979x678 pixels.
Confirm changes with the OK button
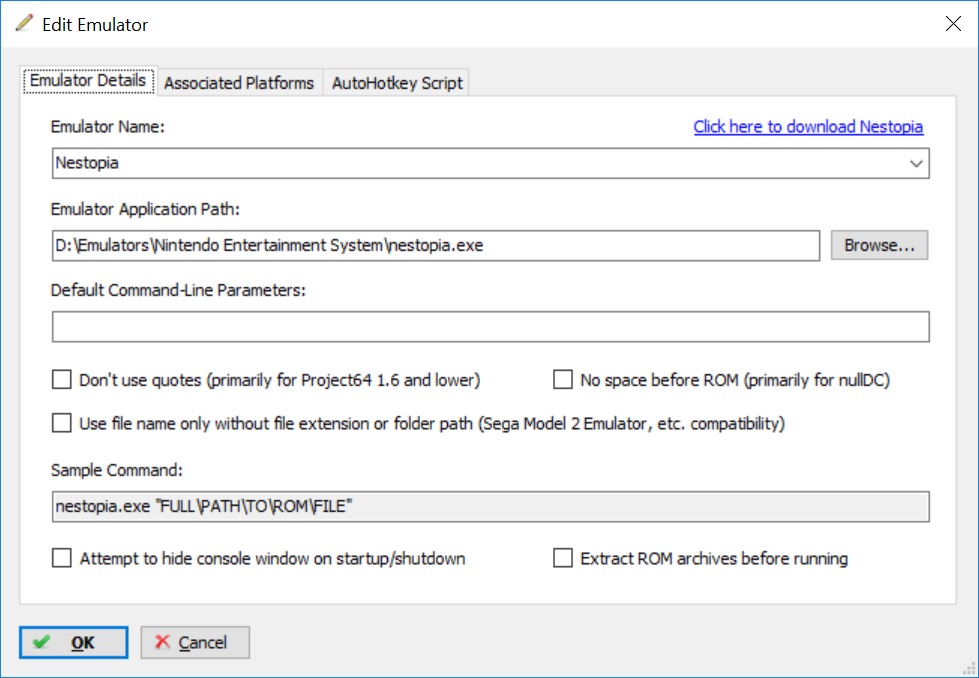[x=74, y=642]
